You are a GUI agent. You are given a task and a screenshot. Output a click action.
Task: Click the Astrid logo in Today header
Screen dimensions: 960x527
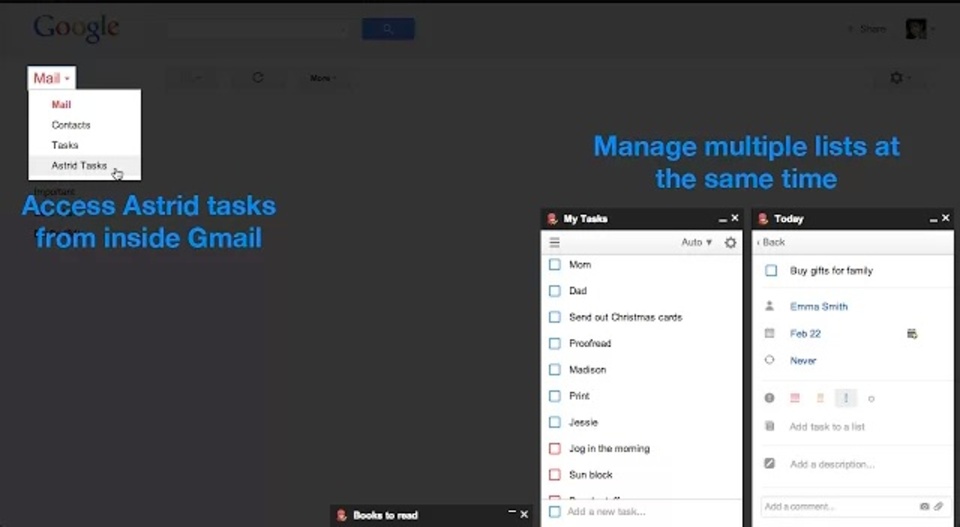point(763,219)
